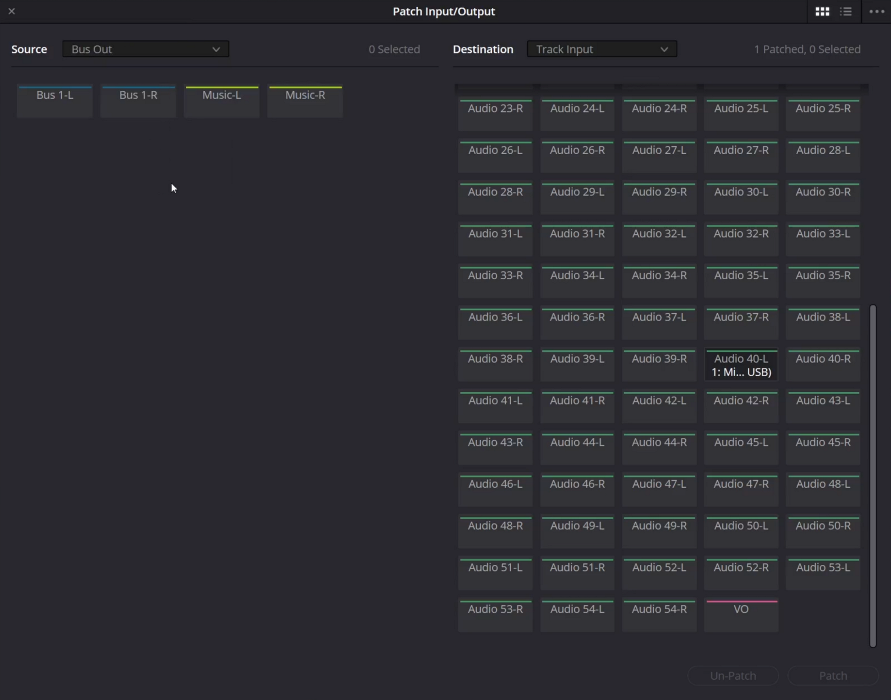
Task: Click the Patch button
Action: tap(833, 676)
